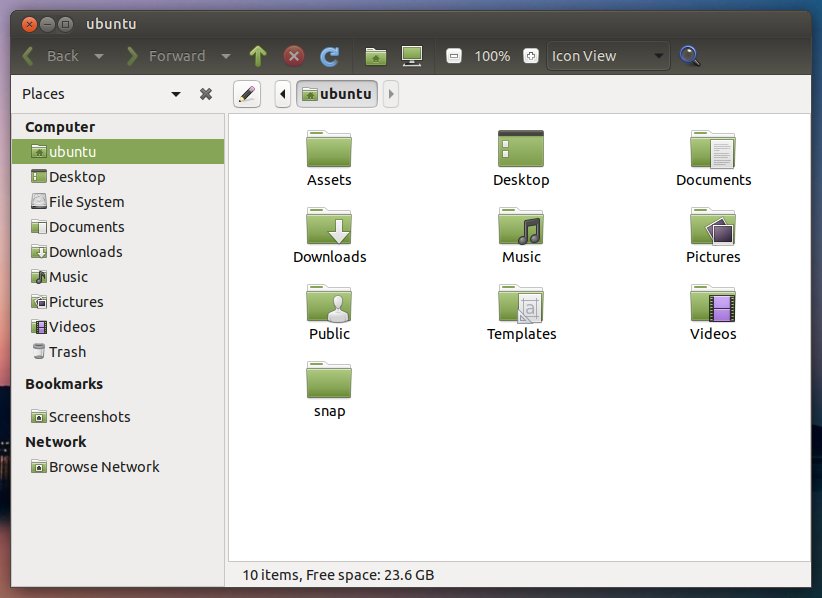822x598 pixels.
Task: Toggle text location entry pencil button
Action: [247, 94]
